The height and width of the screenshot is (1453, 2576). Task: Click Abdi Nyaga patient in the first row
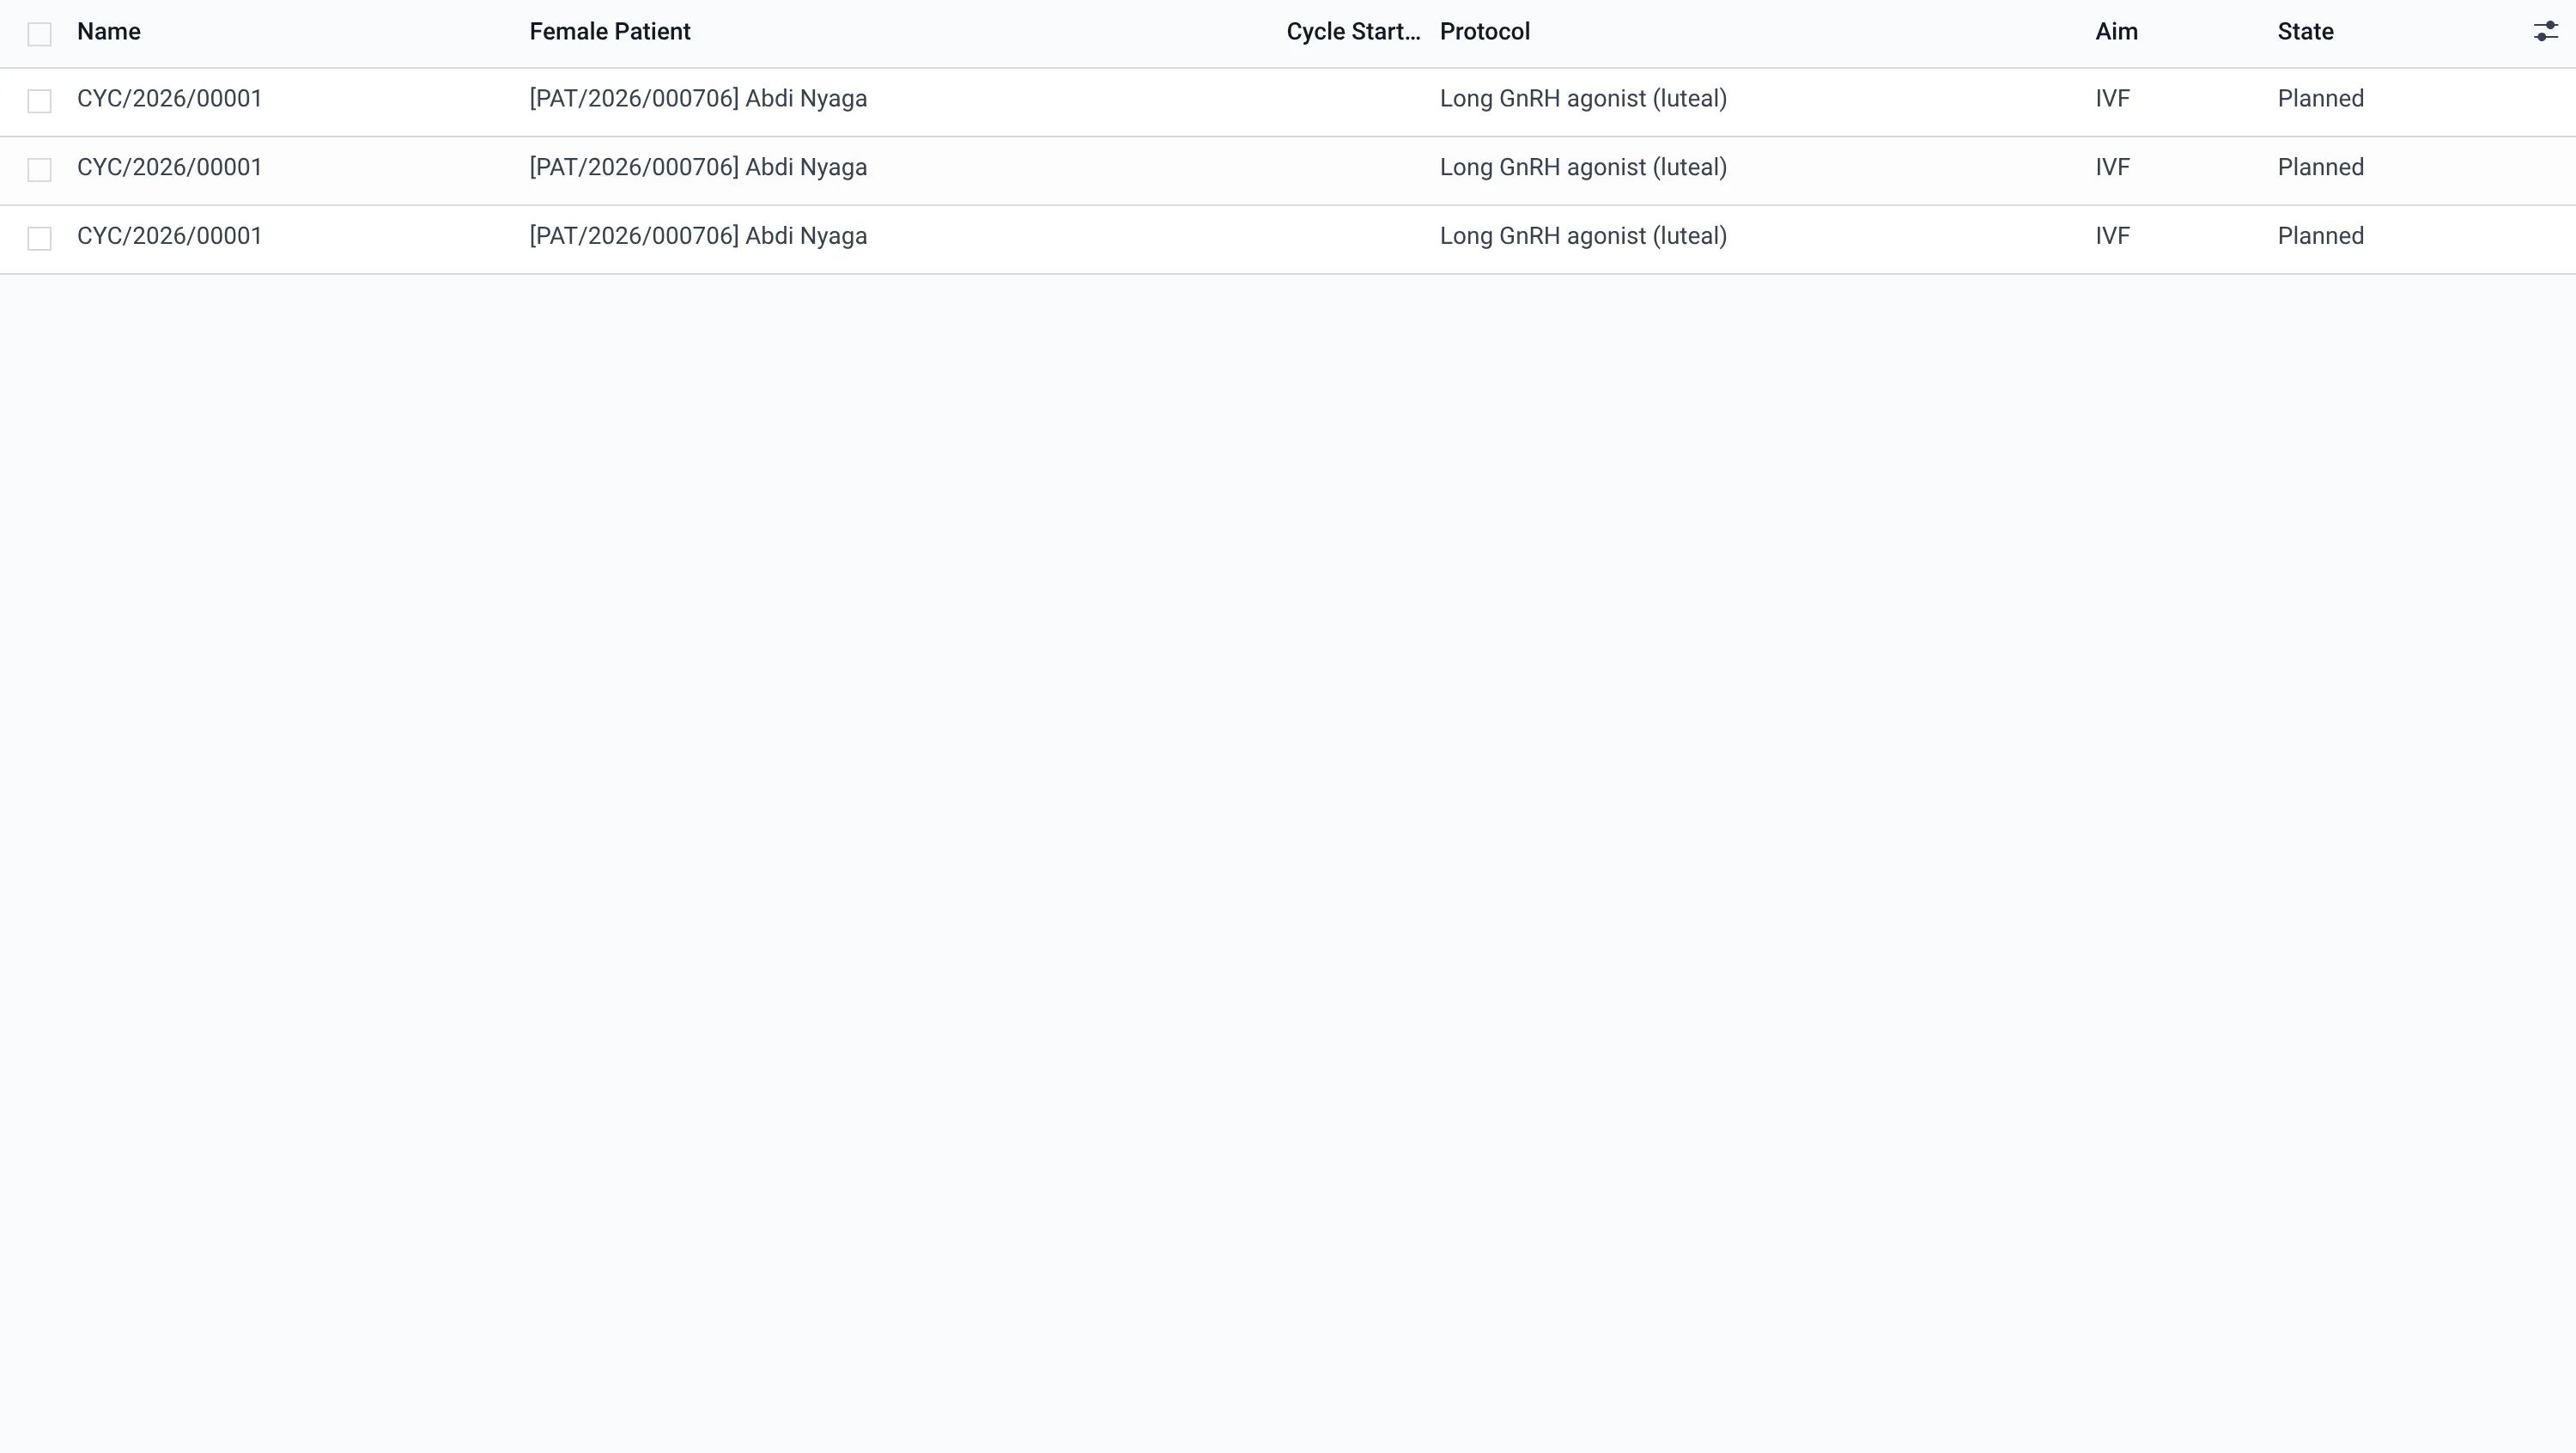pyautogui.click(x=698, y=99)
